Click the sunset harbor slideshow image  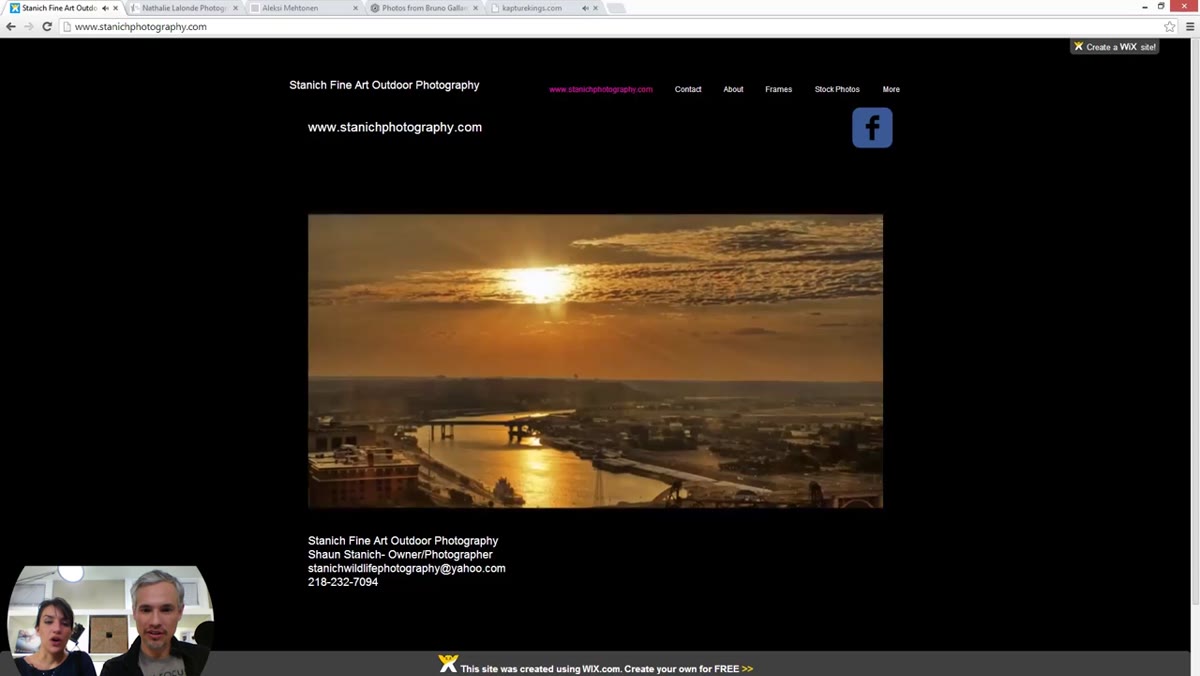tap(595, 361)
